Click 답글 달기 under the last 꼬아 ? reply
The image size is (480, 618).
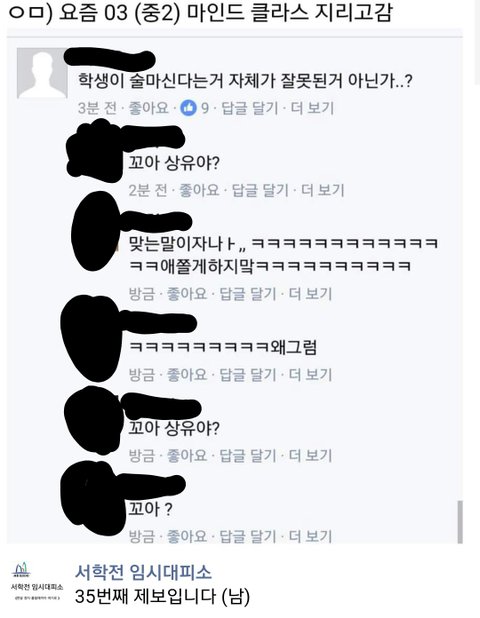point(248,536)
